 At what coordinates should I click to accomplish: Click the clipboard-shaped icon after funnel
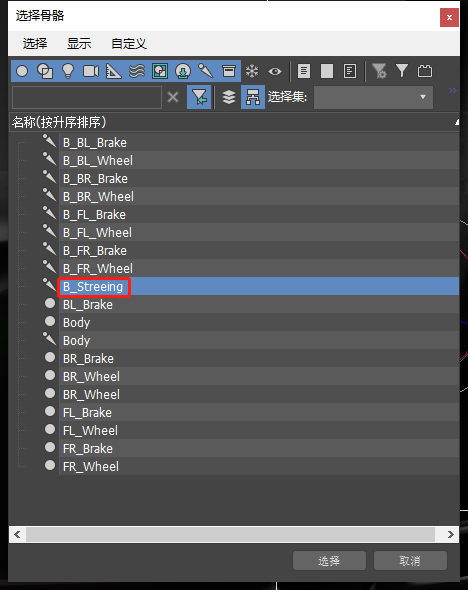point(425,71)
